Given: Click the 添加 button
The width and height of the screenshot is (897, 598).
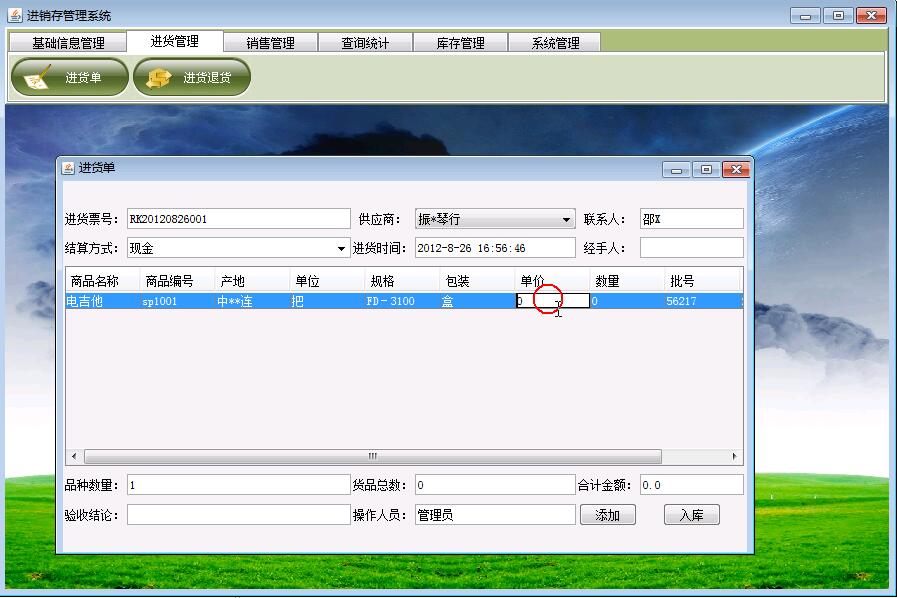Looking at the screenshot, I should [x=608, y=515].
